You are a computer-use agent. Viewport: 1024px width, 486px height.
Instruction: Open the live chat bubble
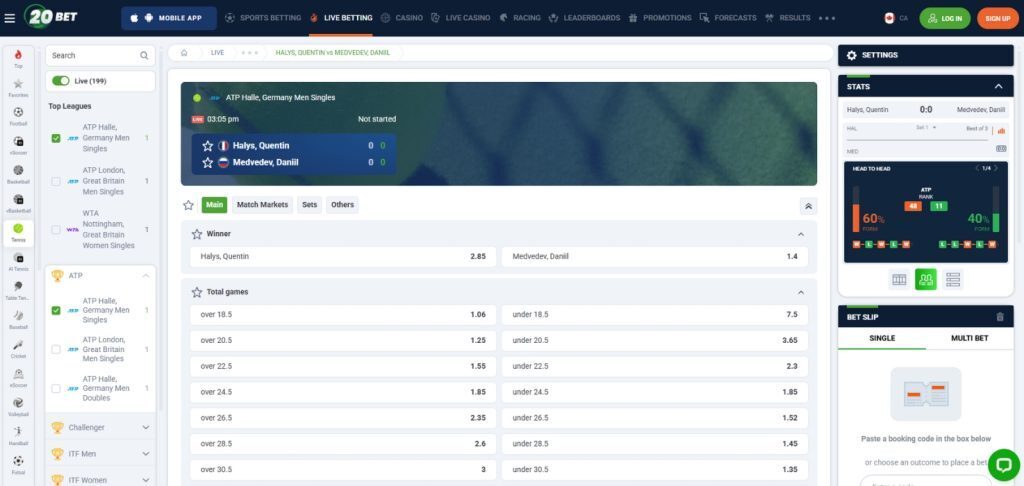[1004, 464]
